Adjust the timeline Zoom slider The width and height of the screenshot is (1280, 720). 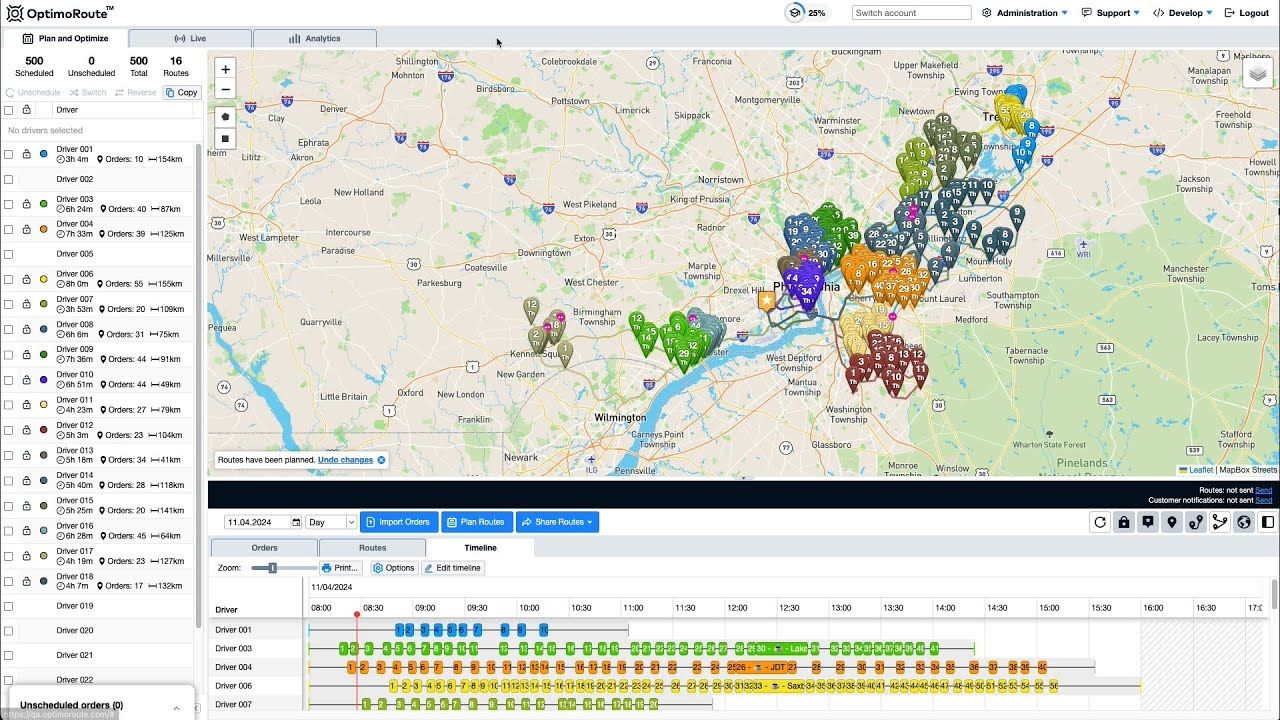click(x=272, y=567)
